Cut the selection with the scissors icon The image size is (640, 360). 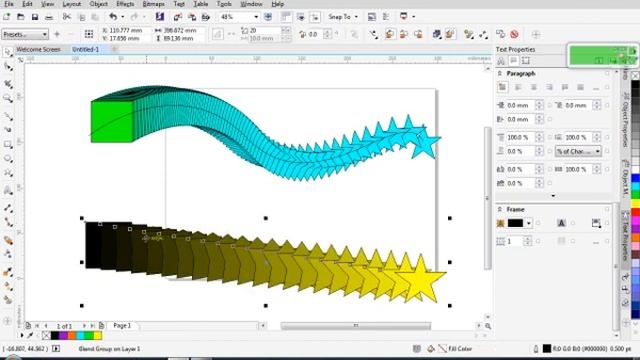[x=67, y=17]
